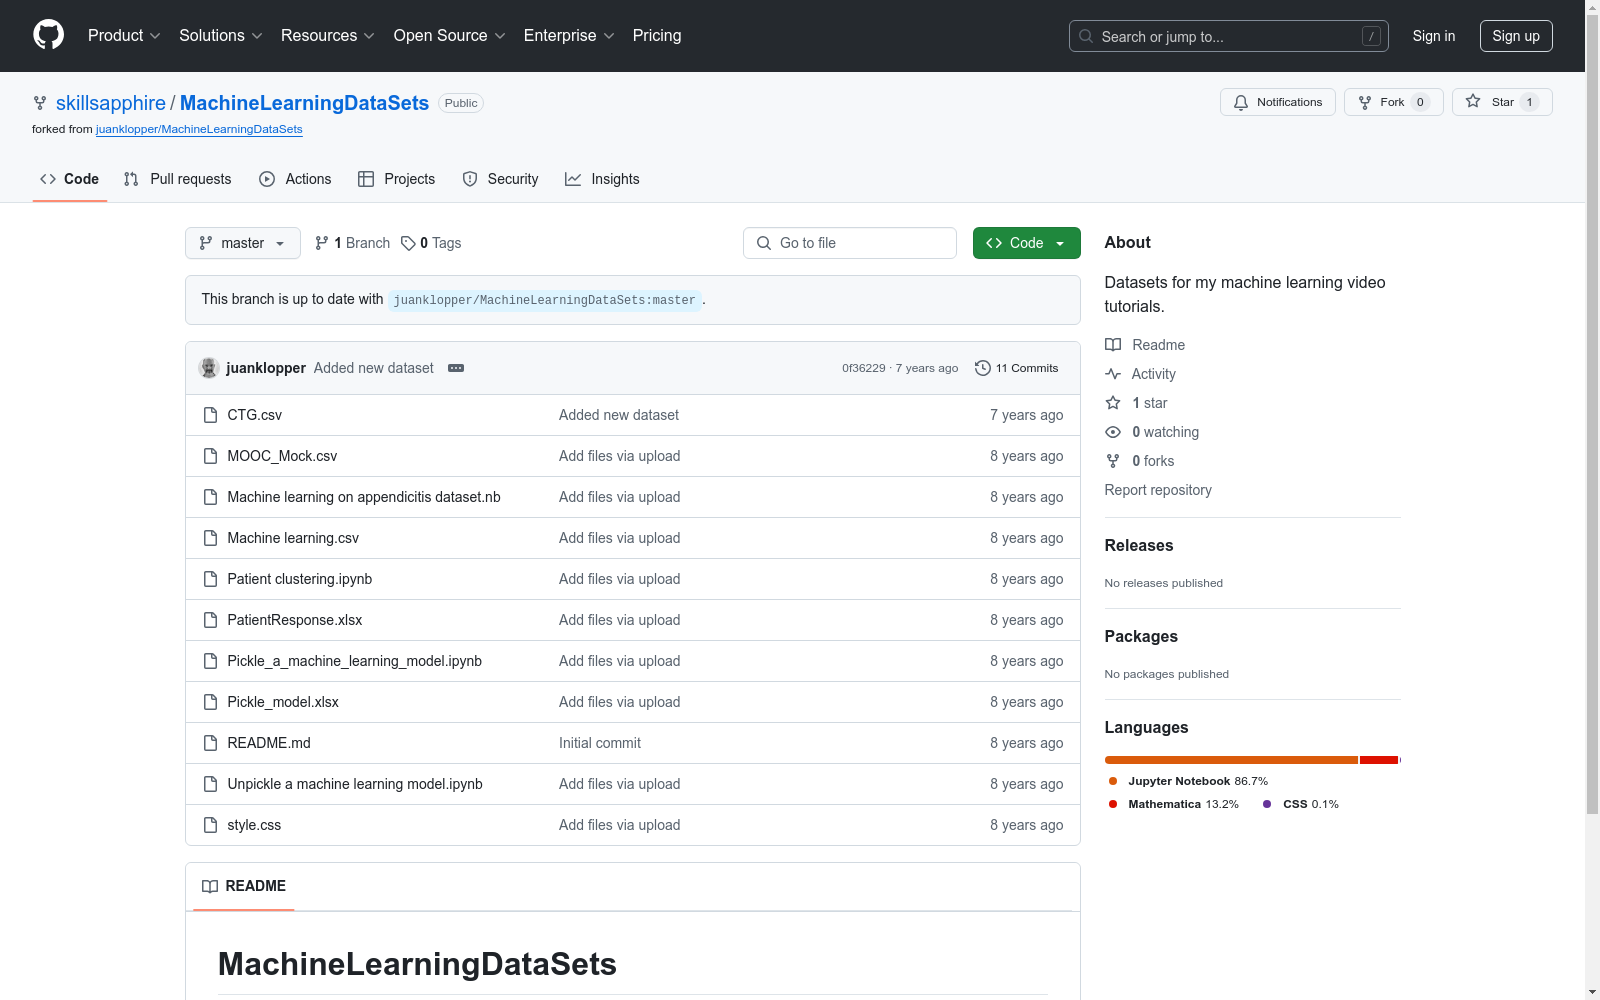Fork this repository
This screenshot has height=1000, width=1600.
click(x=1394, y=102)
